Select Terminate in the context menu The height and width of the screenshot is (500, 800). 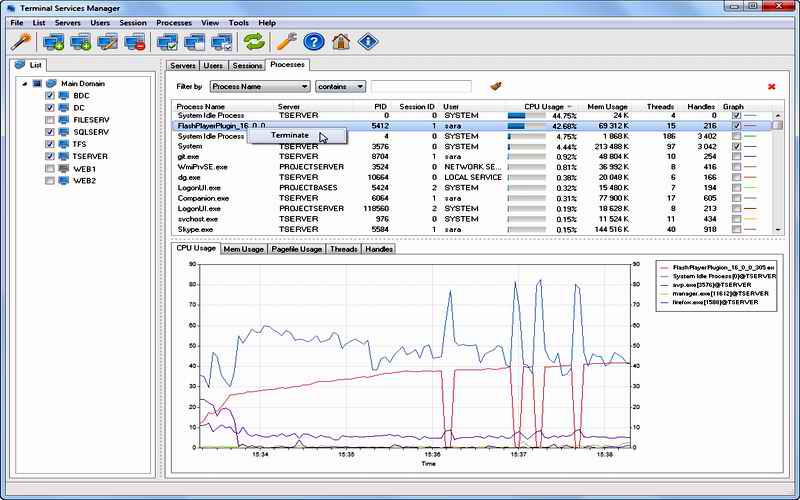pyautogui.click(x=290, y=135)
